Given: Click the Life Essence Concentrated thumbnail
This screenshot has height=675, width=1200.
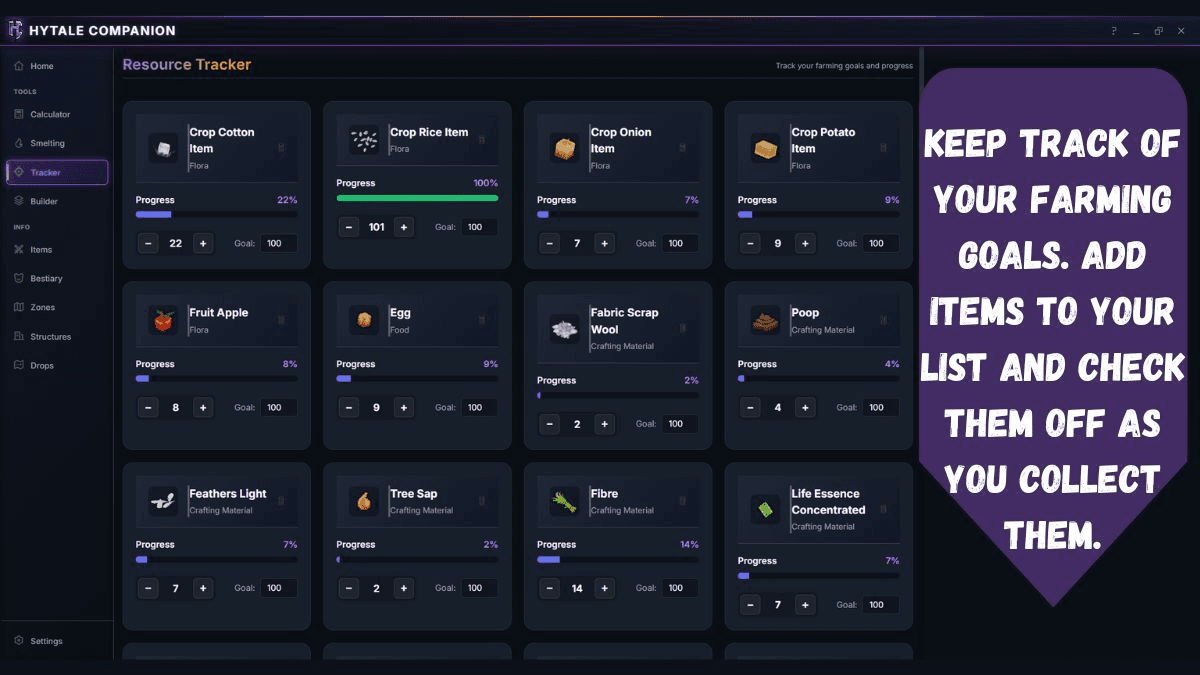Looking at the screenshot, I should click(x=765, y=509).
